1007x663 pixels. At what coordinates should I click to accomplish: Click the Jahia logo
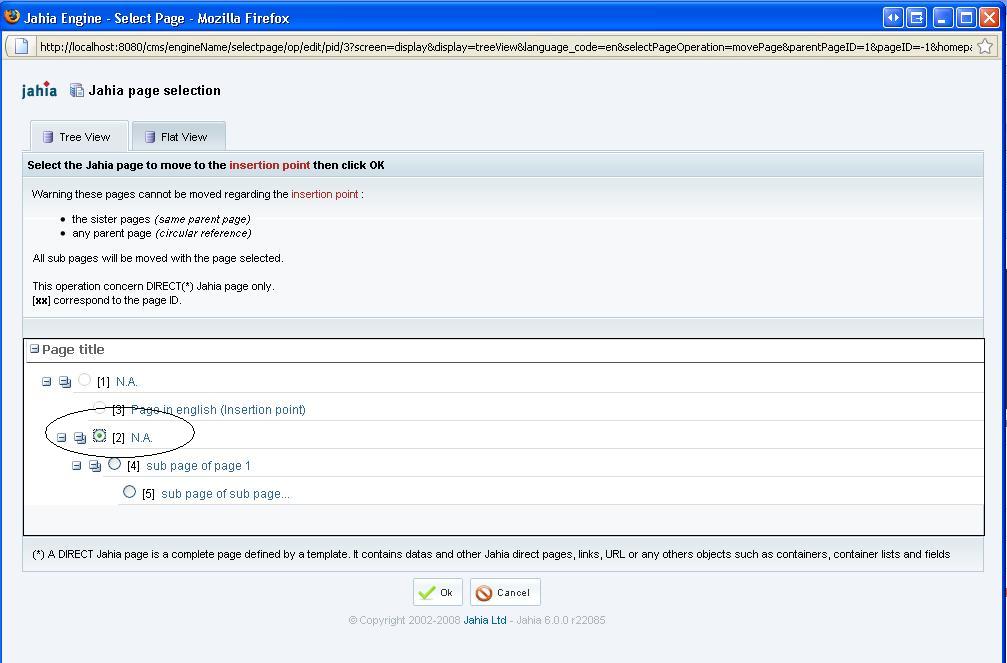coord(39,90)
